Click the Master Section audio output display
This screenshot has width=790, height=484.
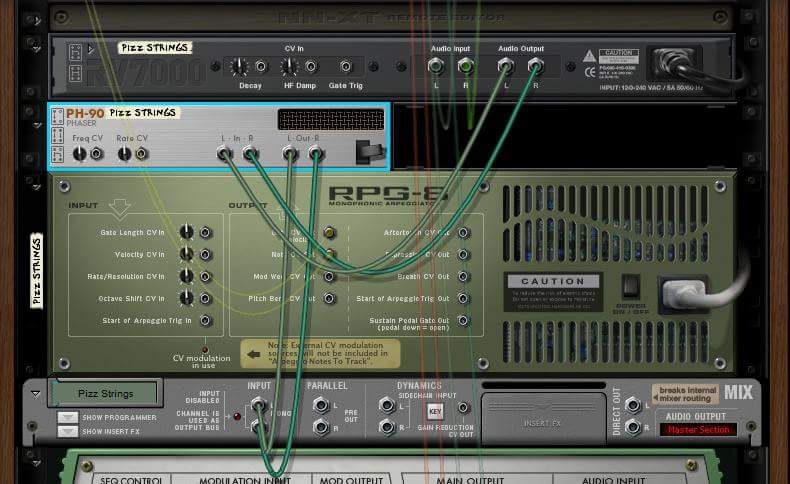point(698,430)
